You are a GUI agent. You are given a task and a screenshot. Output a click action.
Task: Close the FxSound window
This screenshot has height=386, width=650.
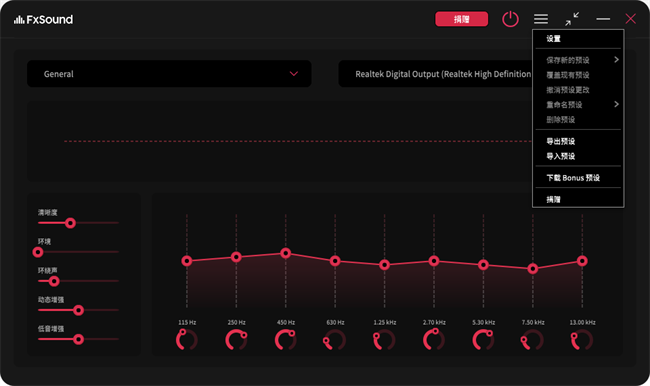pyautogui.click(x=631, y=19)
